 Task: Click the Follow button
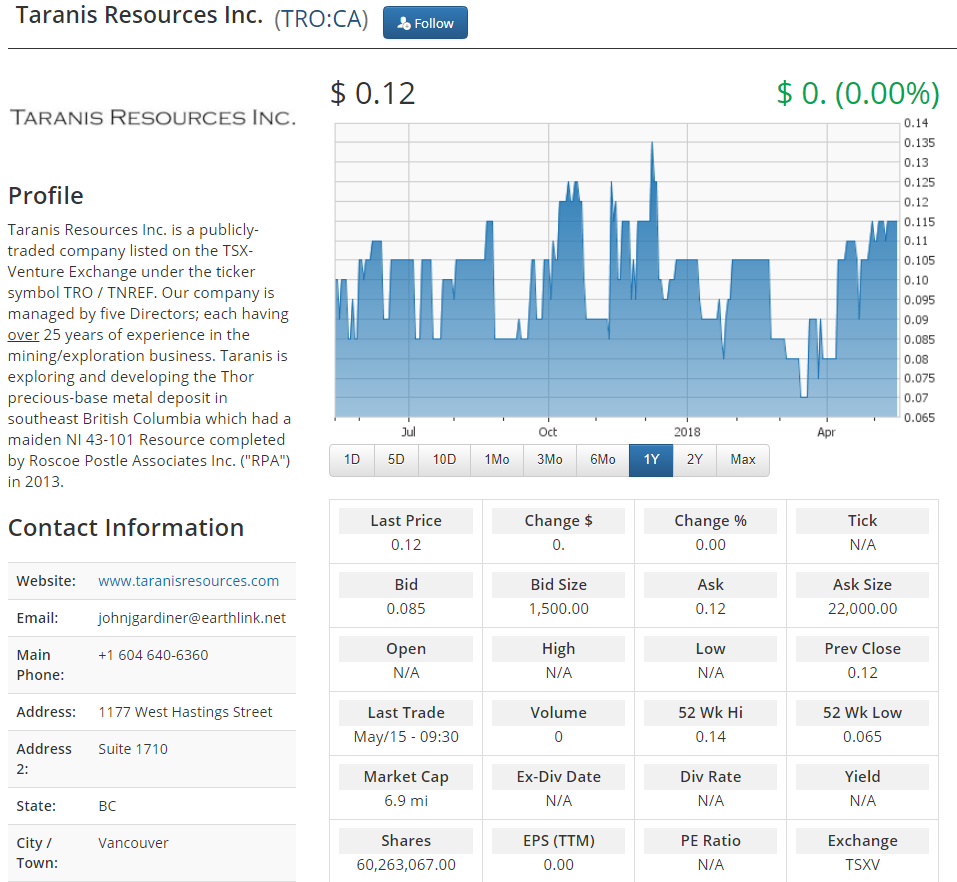[x=425, y=23]
